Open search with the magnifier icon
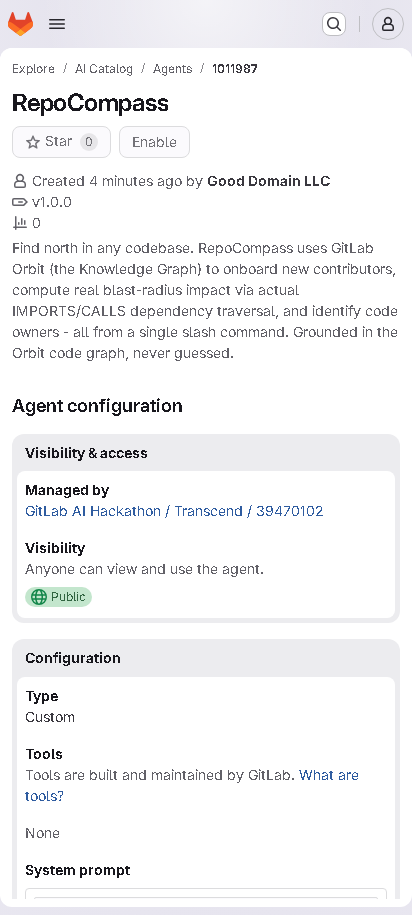This screenshot has height=915, width=412. click(334, 24)
